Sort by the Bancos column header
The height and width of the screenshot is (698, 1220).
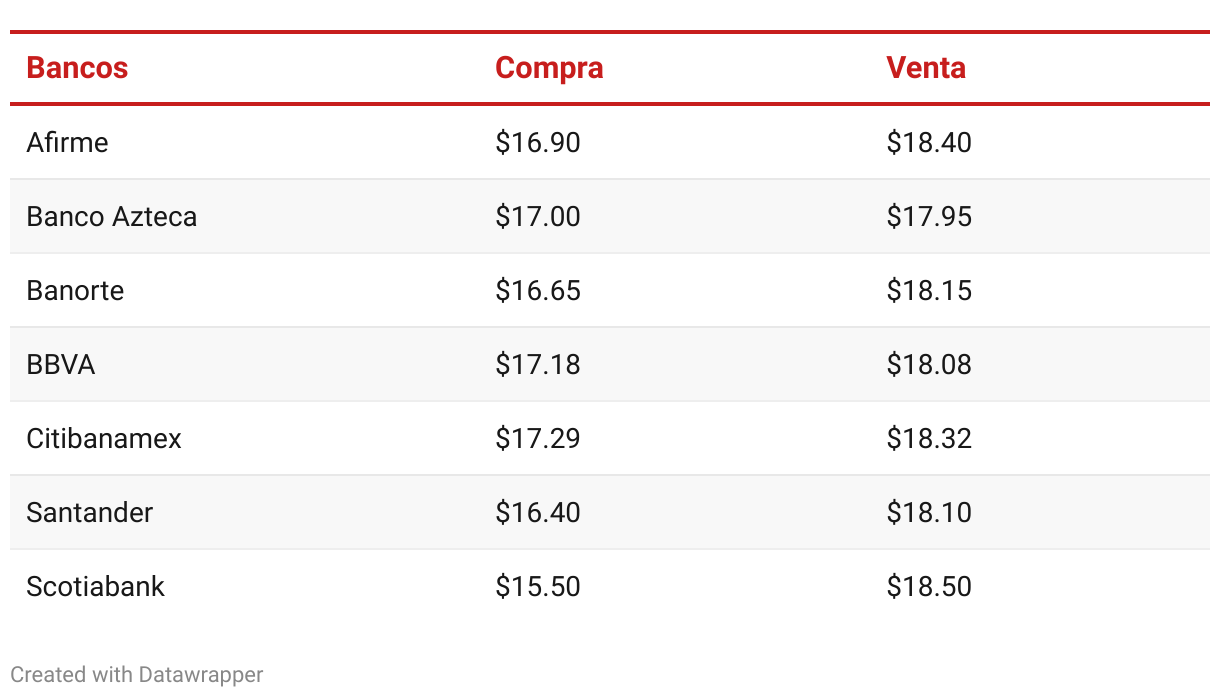click(77, 68)
